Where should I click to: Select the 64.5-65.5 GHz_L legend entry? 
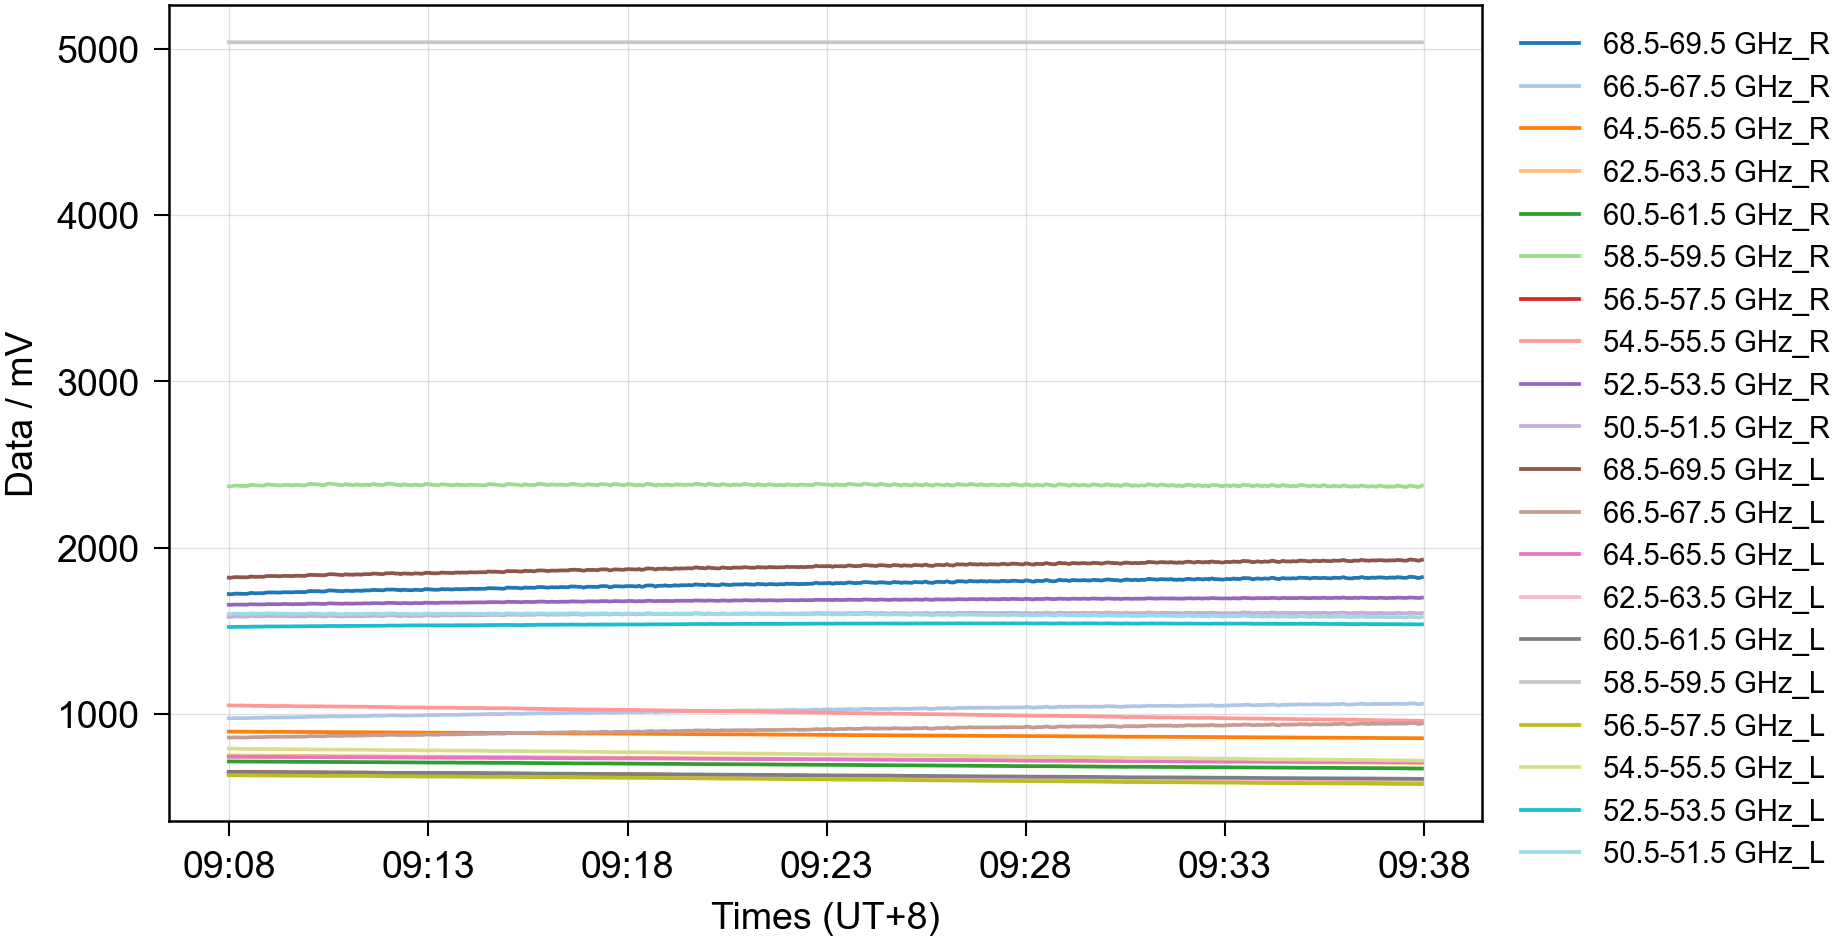click(x=1713, y=555)
